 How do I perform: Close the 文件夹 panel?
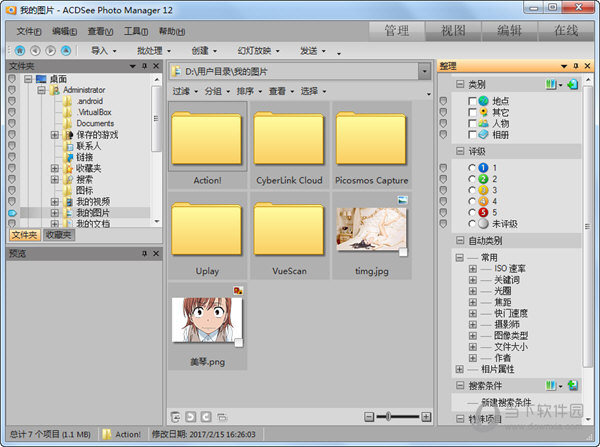click(156, 66)
